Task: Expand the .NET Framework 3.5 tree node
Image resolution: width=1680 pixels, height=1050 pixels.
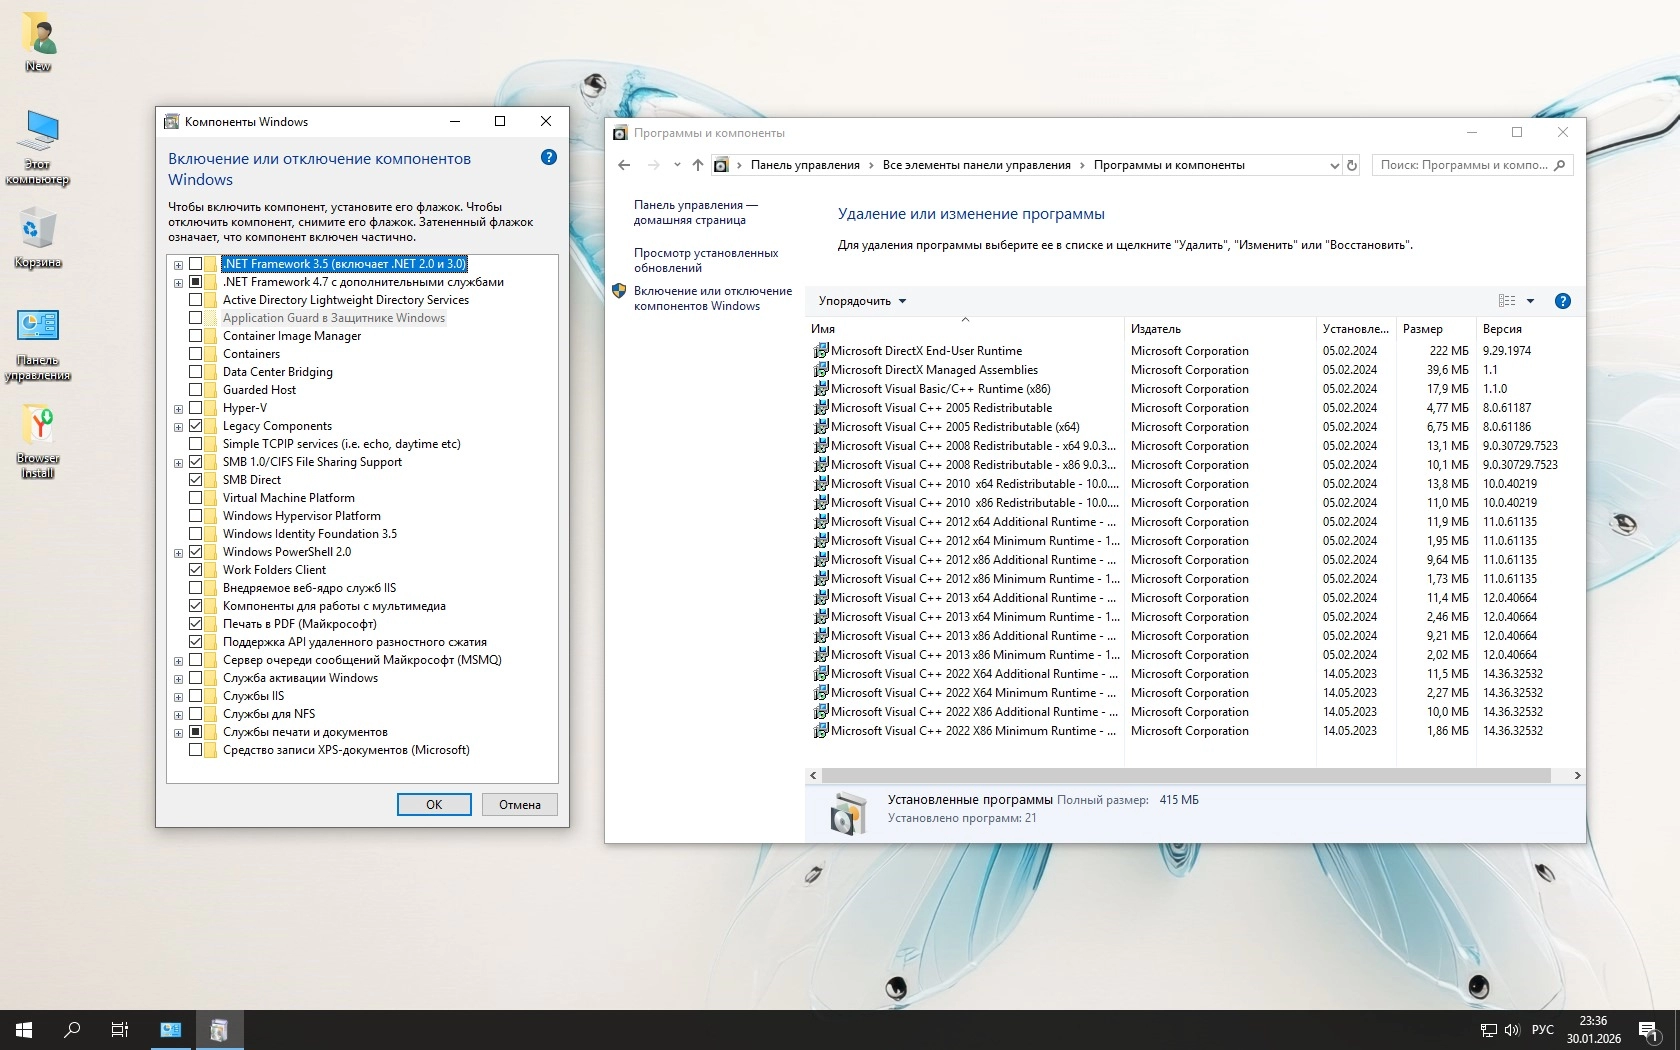Action: point(179,265)
